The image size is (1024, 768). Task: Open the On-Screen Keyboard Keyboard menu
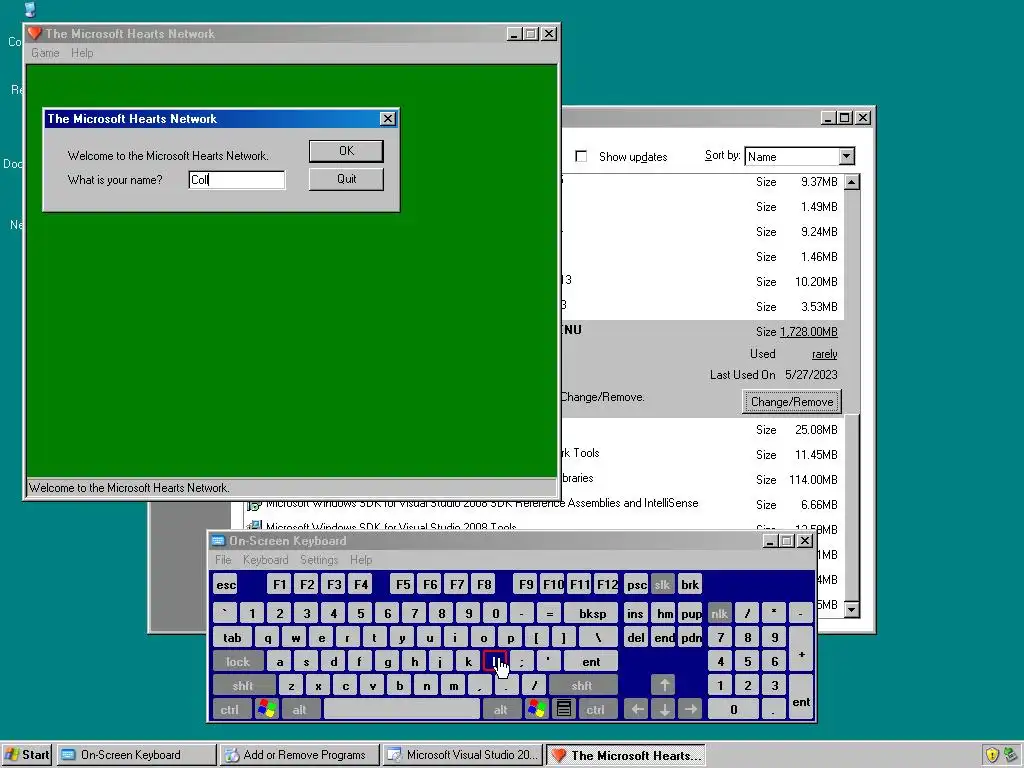point(265,560)
